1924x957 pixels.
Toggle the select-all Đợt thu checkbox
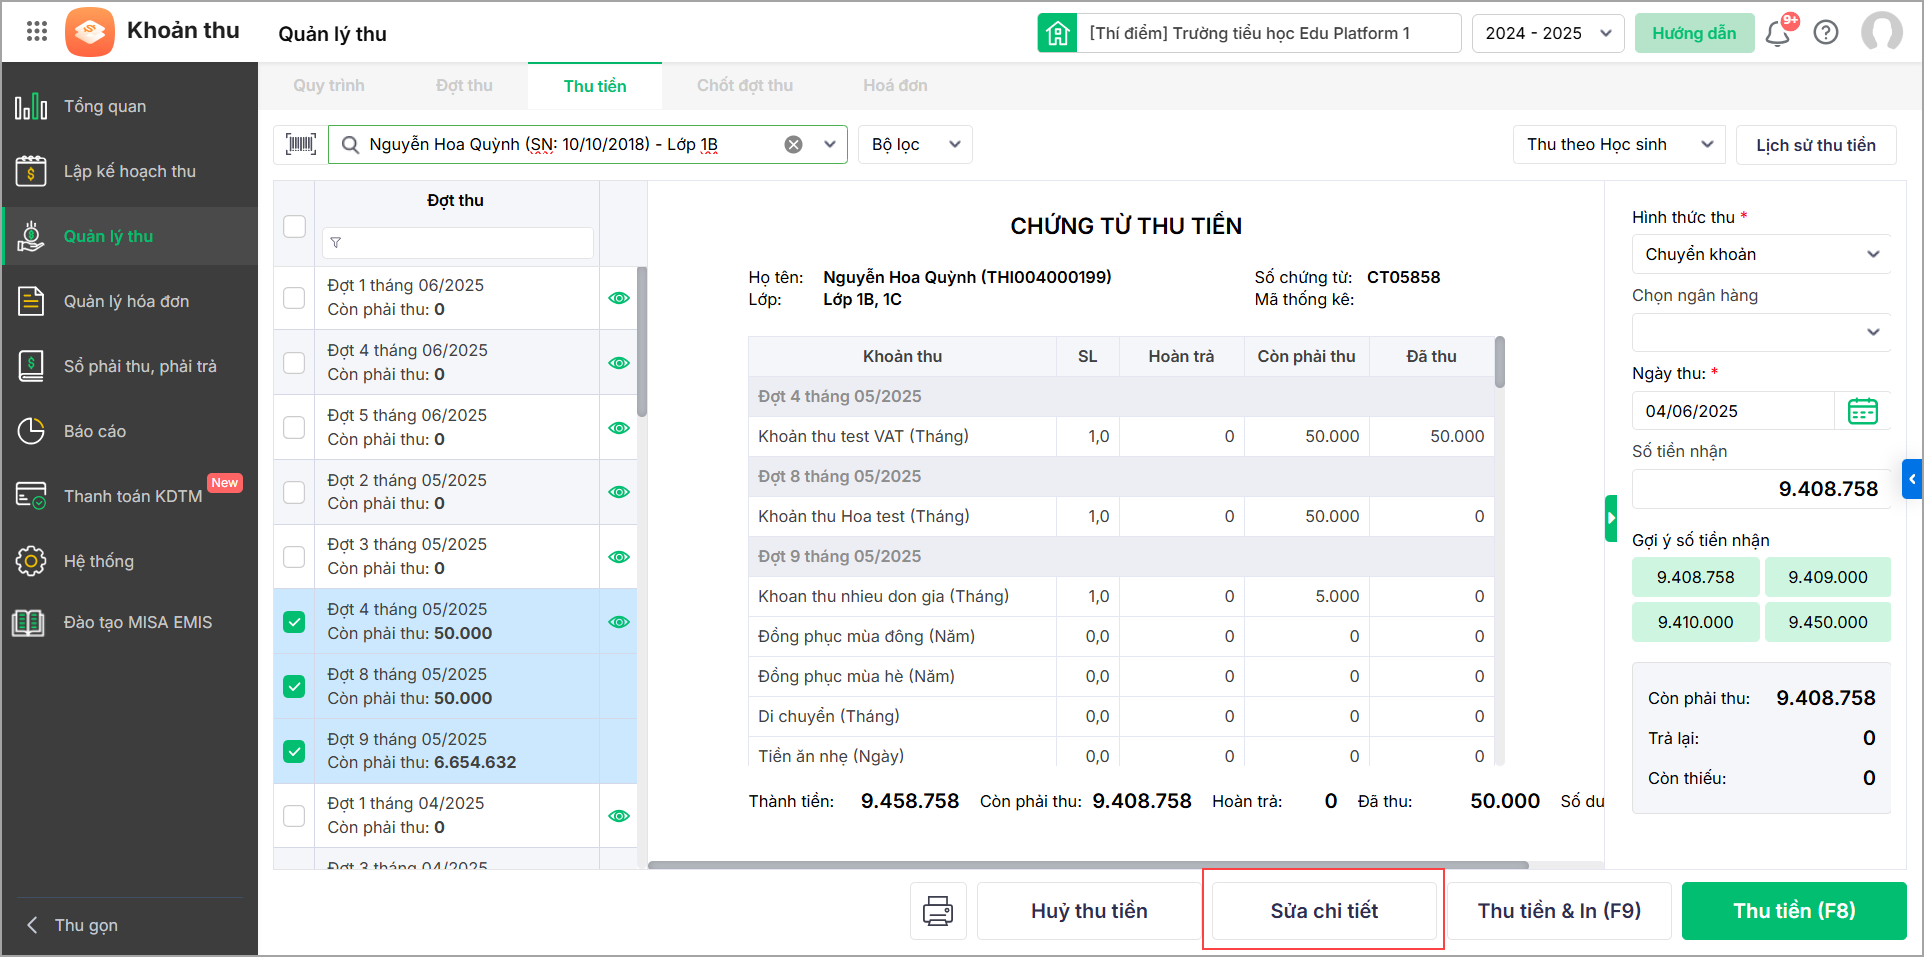coord(294,226)
